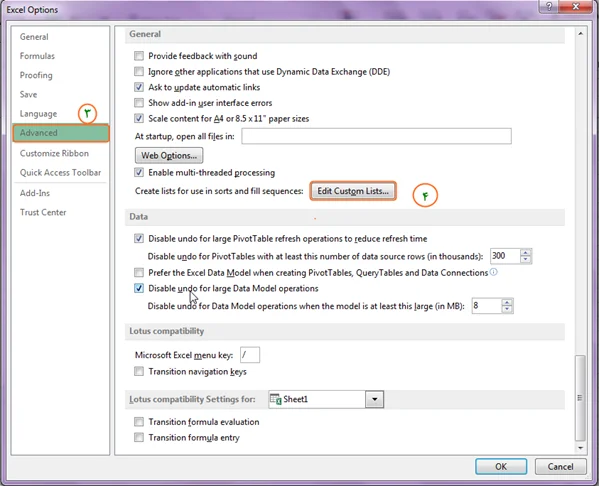Screen dimensions: 599x486
Task: Click the vertical scrollbar thumb
Action: click(580, 398)
